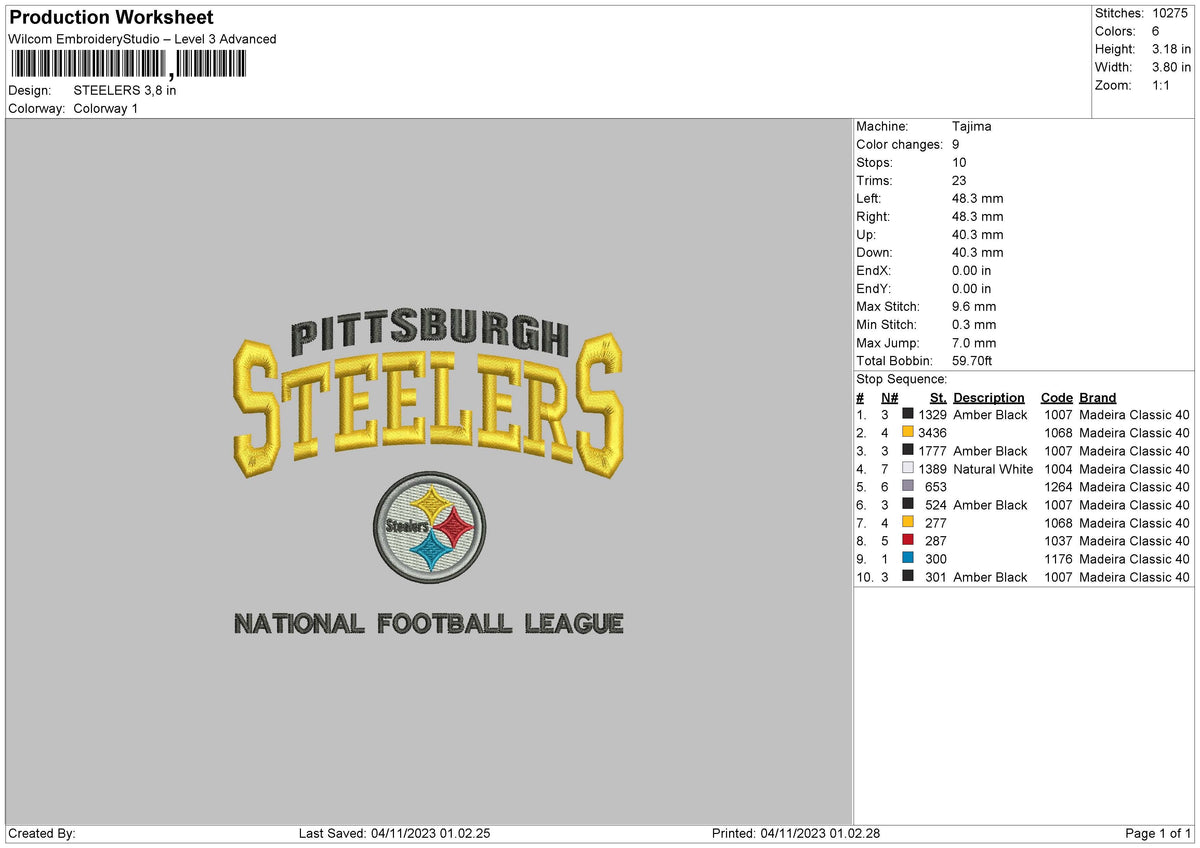Viewport: 1200px width, 848px height.
Task: Click the Trims value 23
Action: 960,180
